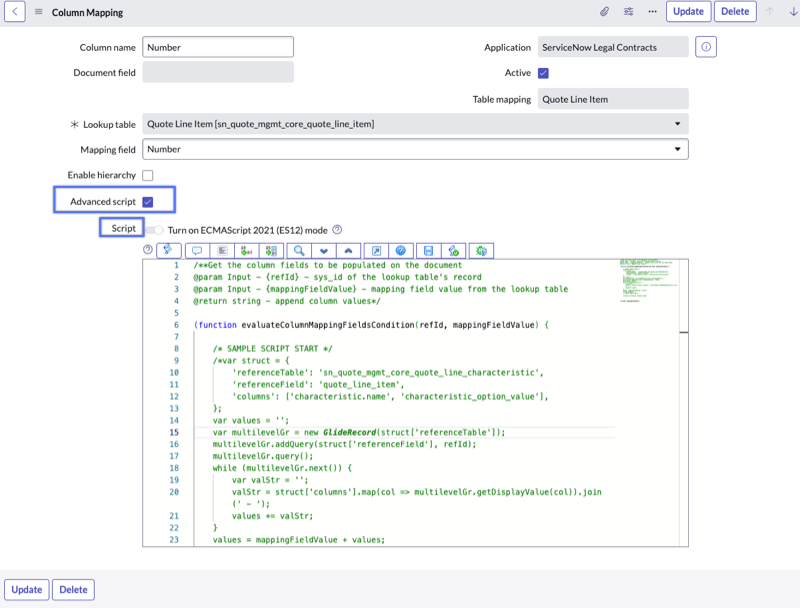800x608 pixels.
Task: Open personalize form settings icon
Action: point(629,11)
